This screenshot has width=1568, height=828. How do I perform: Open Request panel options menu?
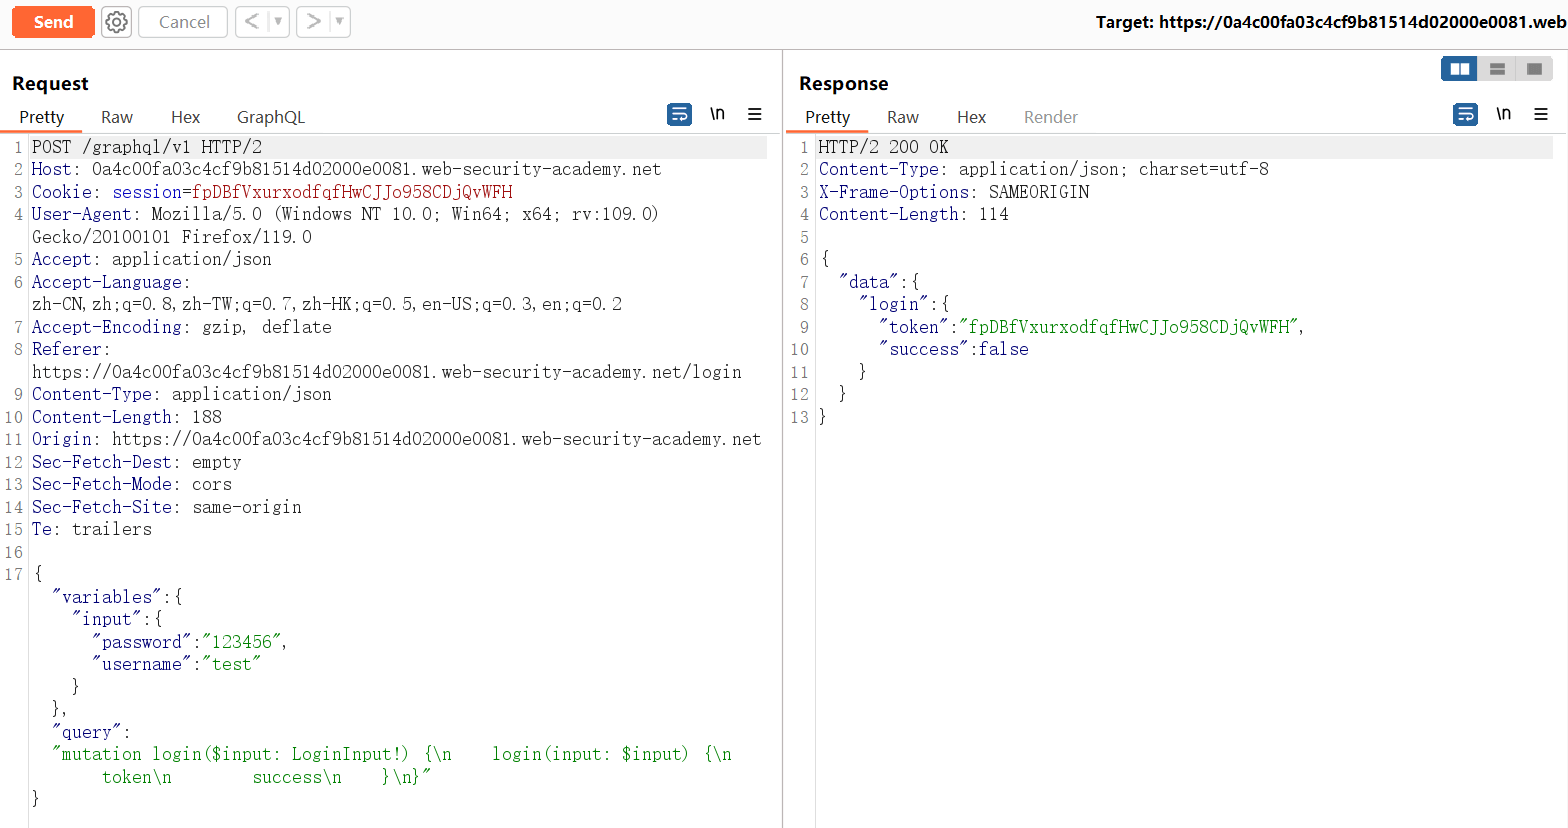point(755,115)
